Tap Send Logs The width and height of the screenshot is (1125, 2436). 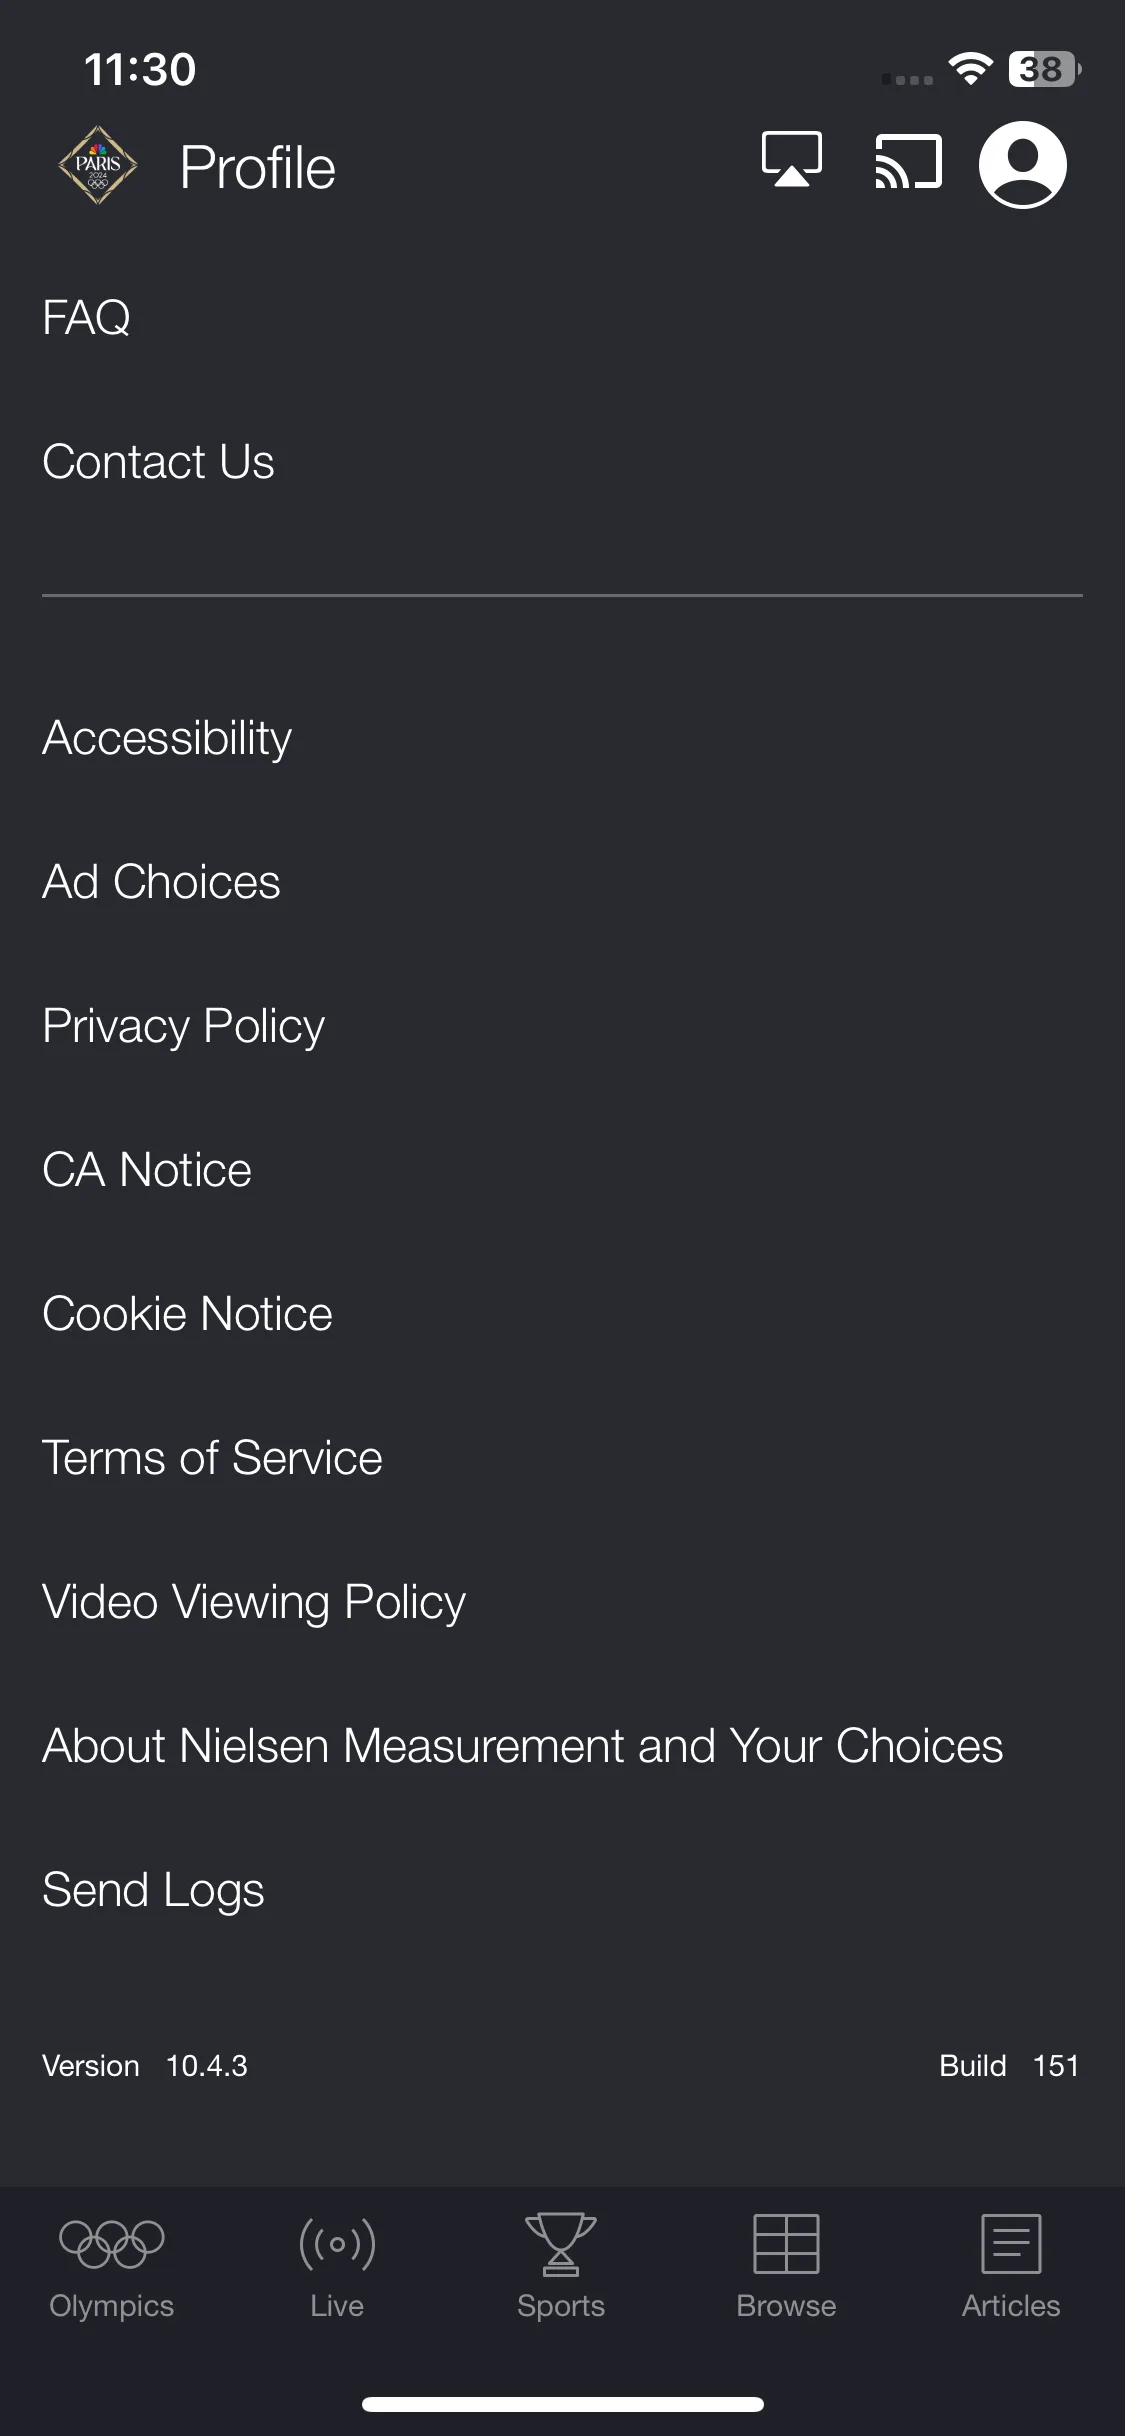click(x=153, y=1891)
